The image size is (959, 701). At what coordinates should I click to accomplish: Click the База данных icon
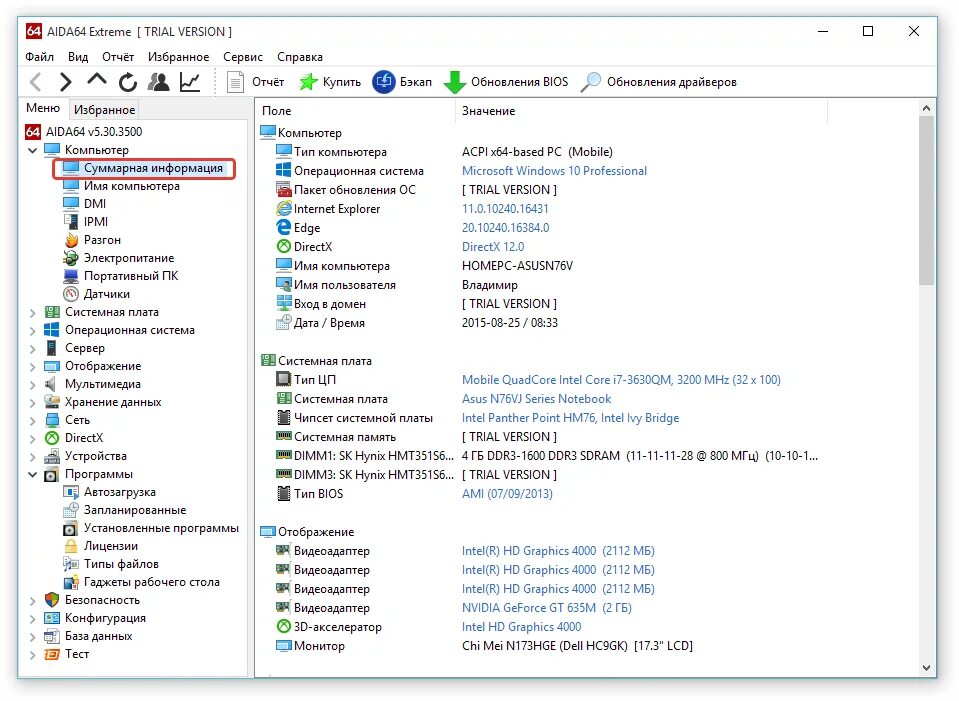coord(52,636)
